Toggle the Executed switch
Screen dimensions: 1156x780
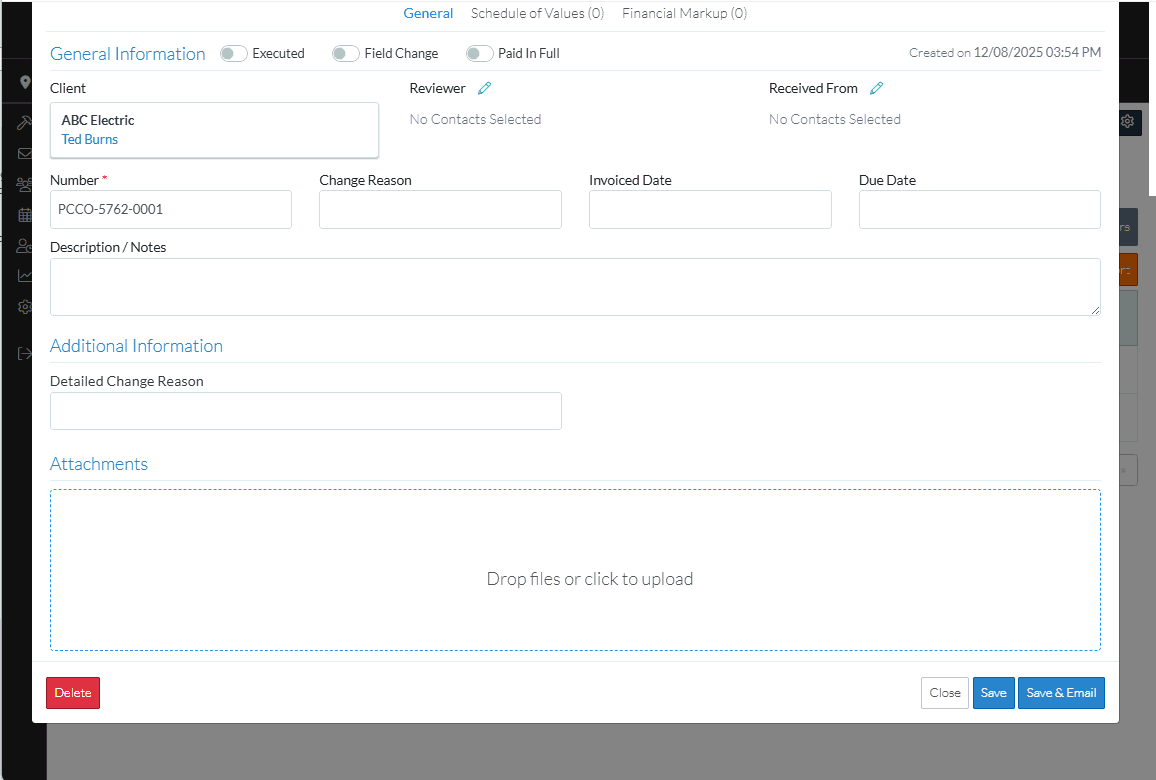pos(234,54)
